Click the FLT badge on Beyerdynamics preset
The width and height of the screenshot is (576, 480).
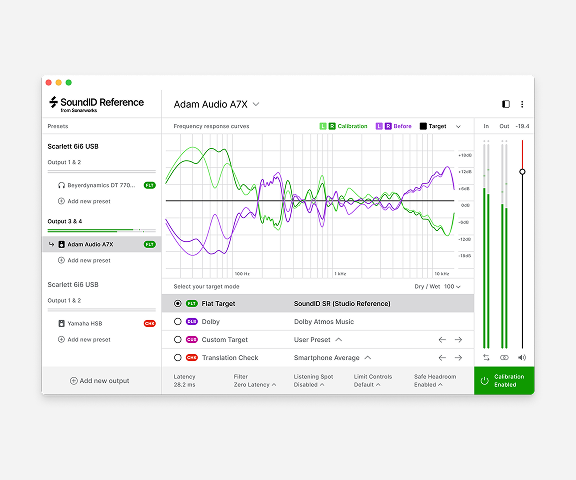150,185
